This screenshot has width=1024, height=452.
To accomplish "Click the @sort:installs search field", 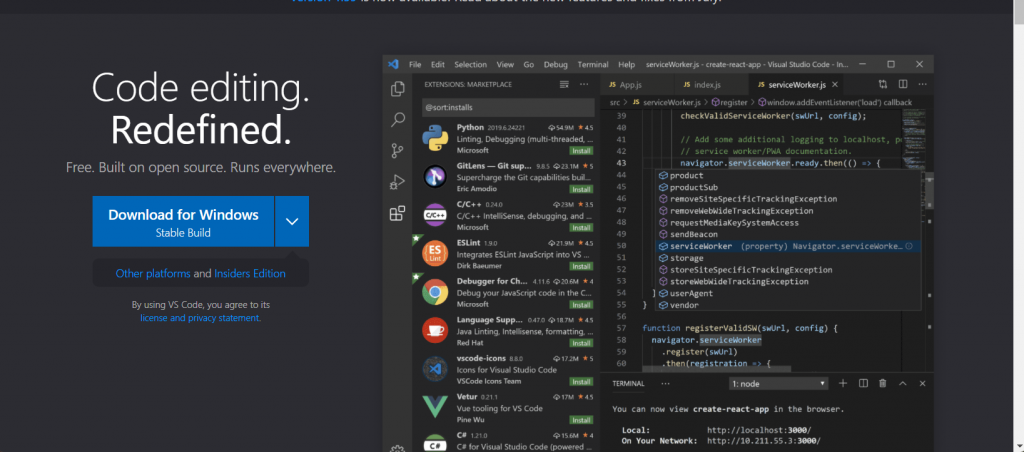I will [508, 107].
